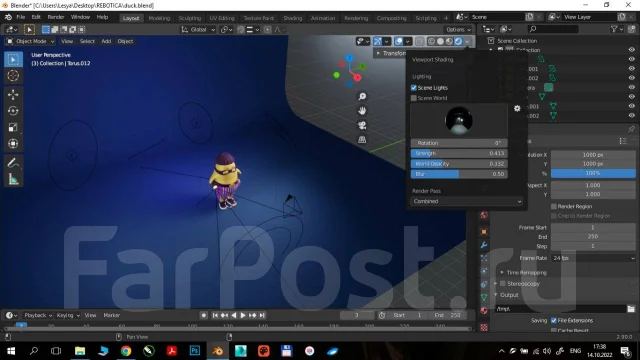Adjust the World Opacity slider
This screenshot has width=640, height=360.
point(459,164)
